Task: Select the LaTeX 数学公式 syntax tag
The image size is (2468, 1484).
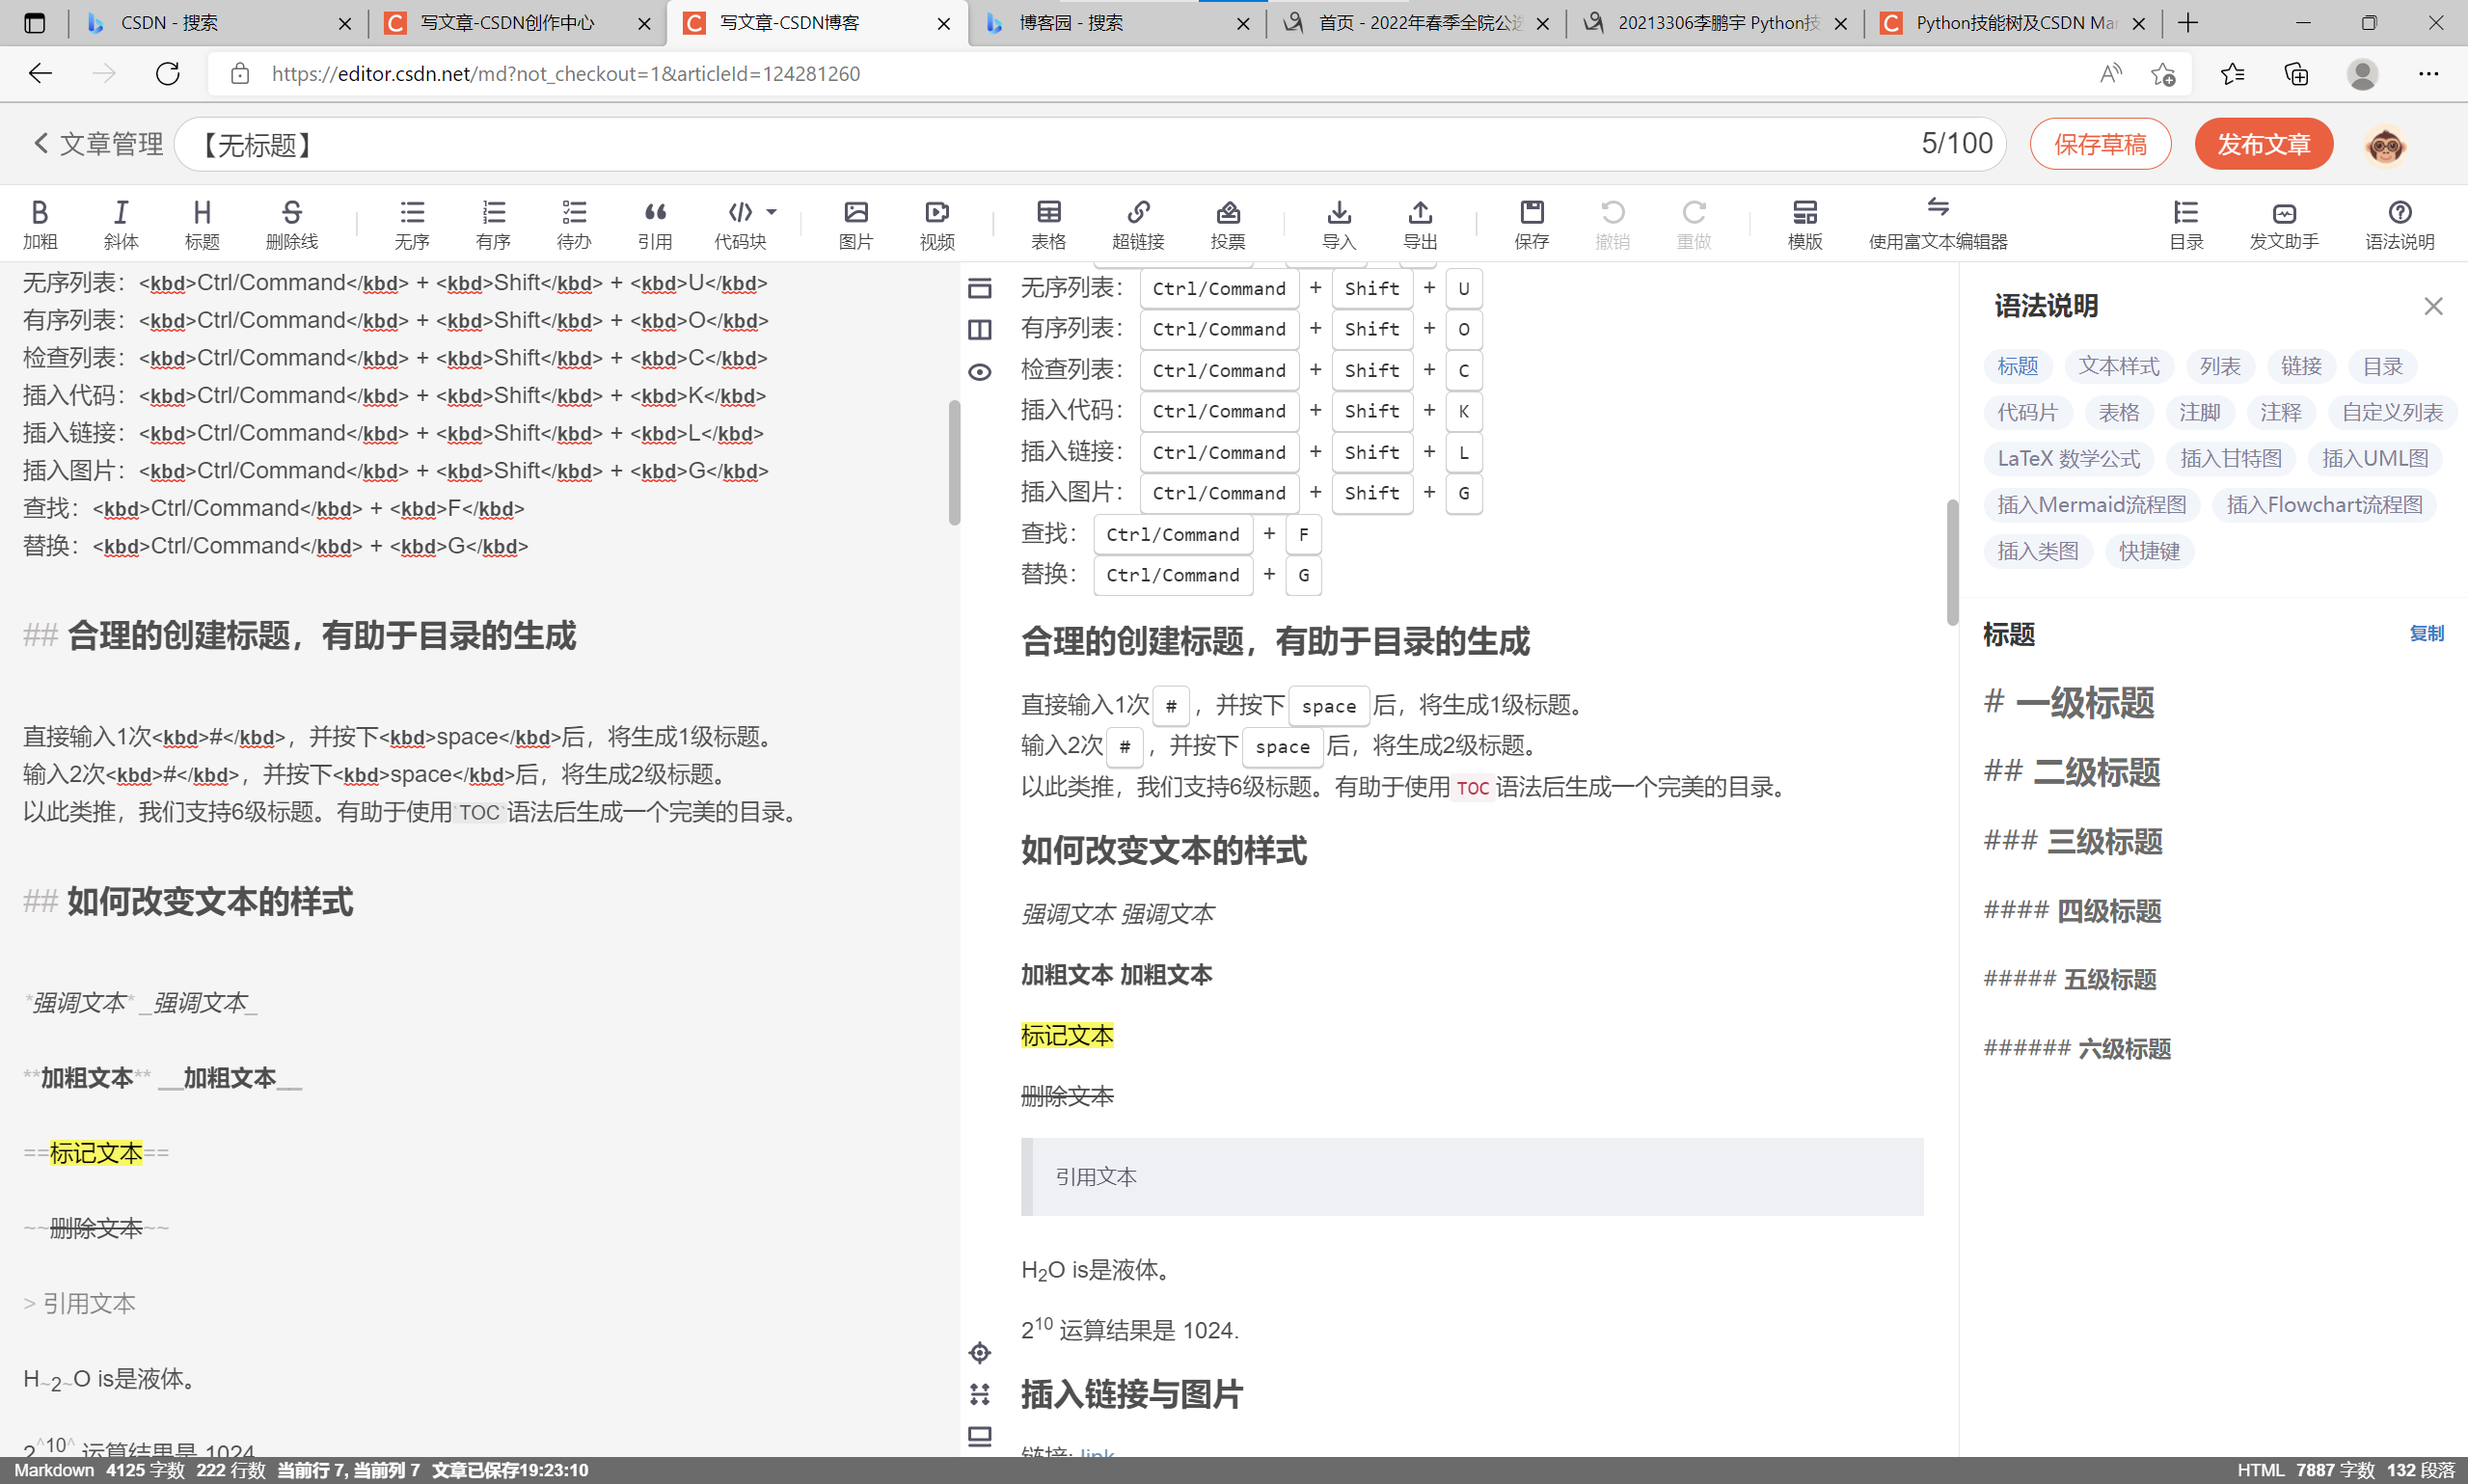Action: tap(2068, 459)
